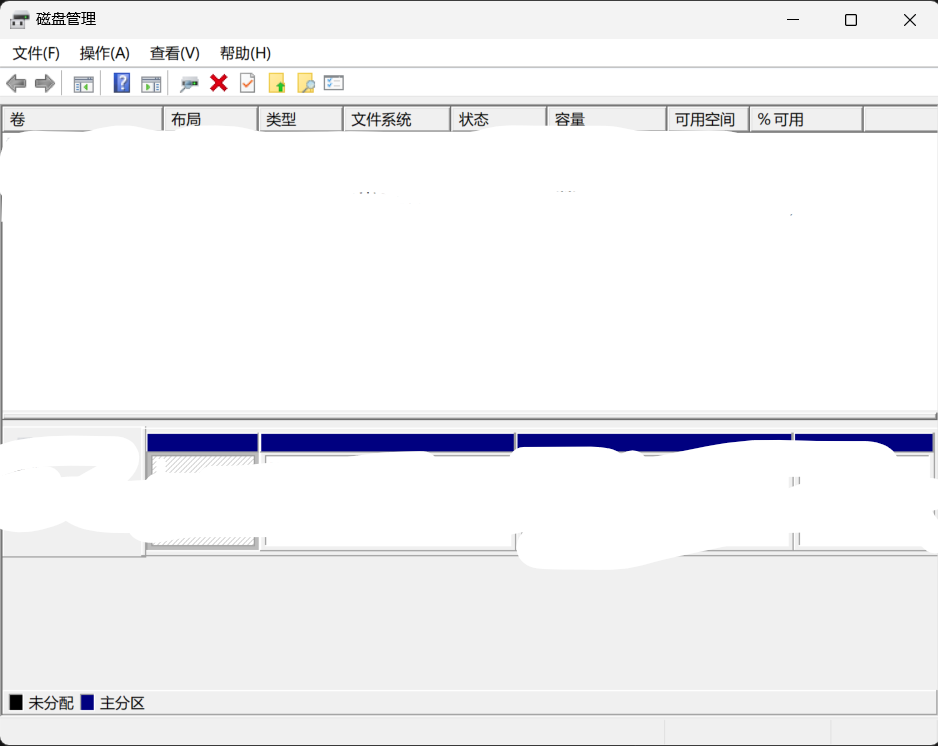This screenshot has height=746, width=938.
Task: Click the folder icon with magnifying glass
Action: point(306,83)
